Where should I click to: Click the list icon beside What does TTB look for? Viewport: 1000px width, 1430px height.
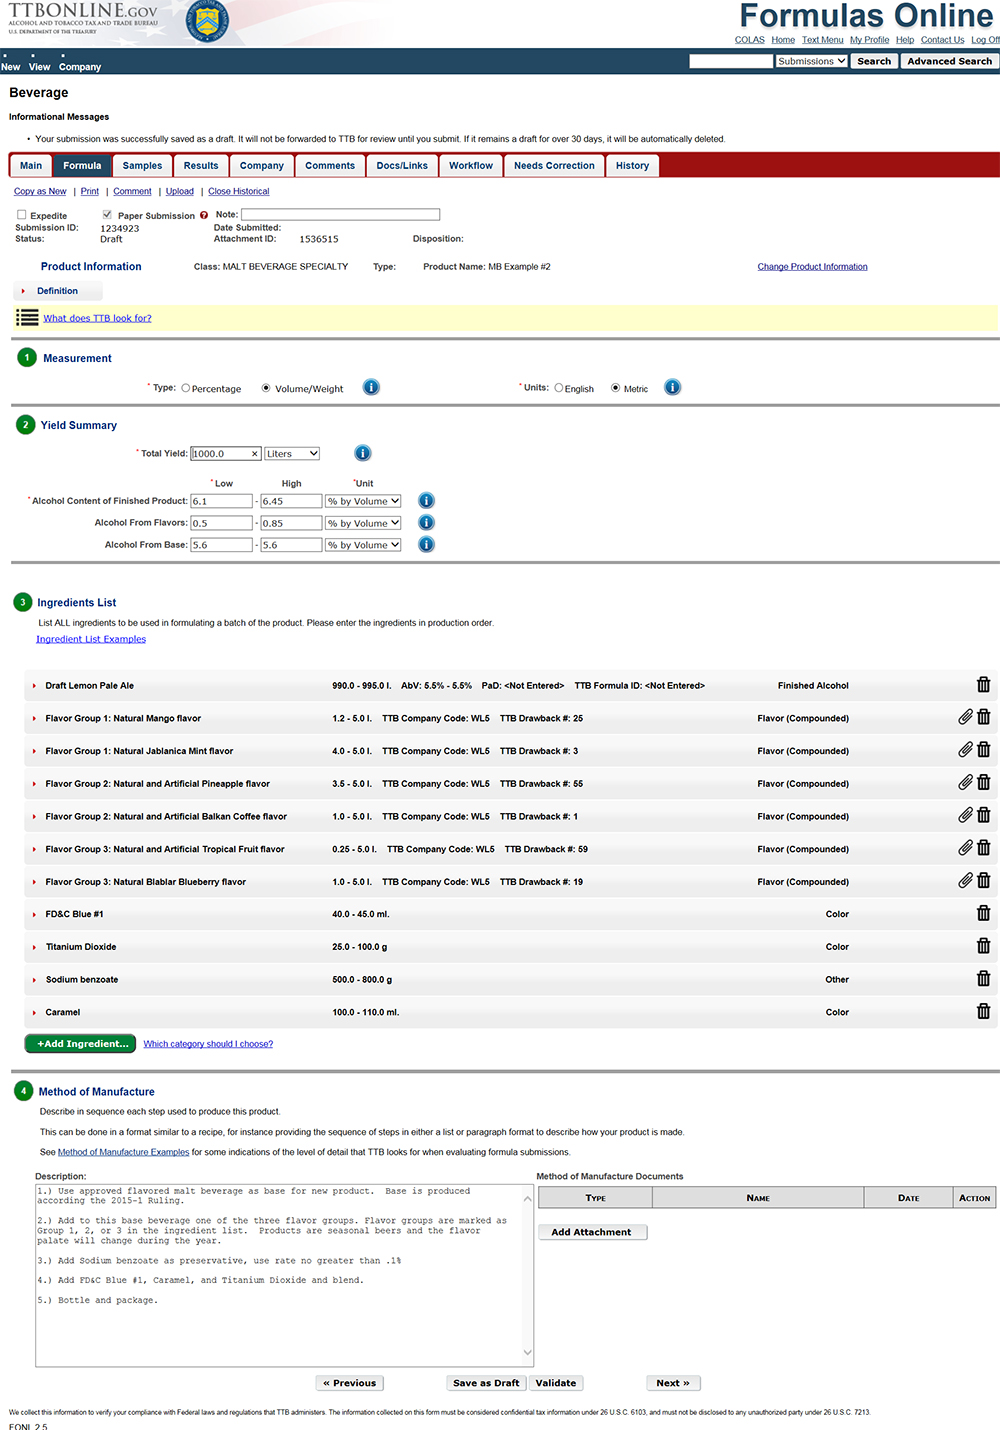pyautogui.click(x=27, y=318)
